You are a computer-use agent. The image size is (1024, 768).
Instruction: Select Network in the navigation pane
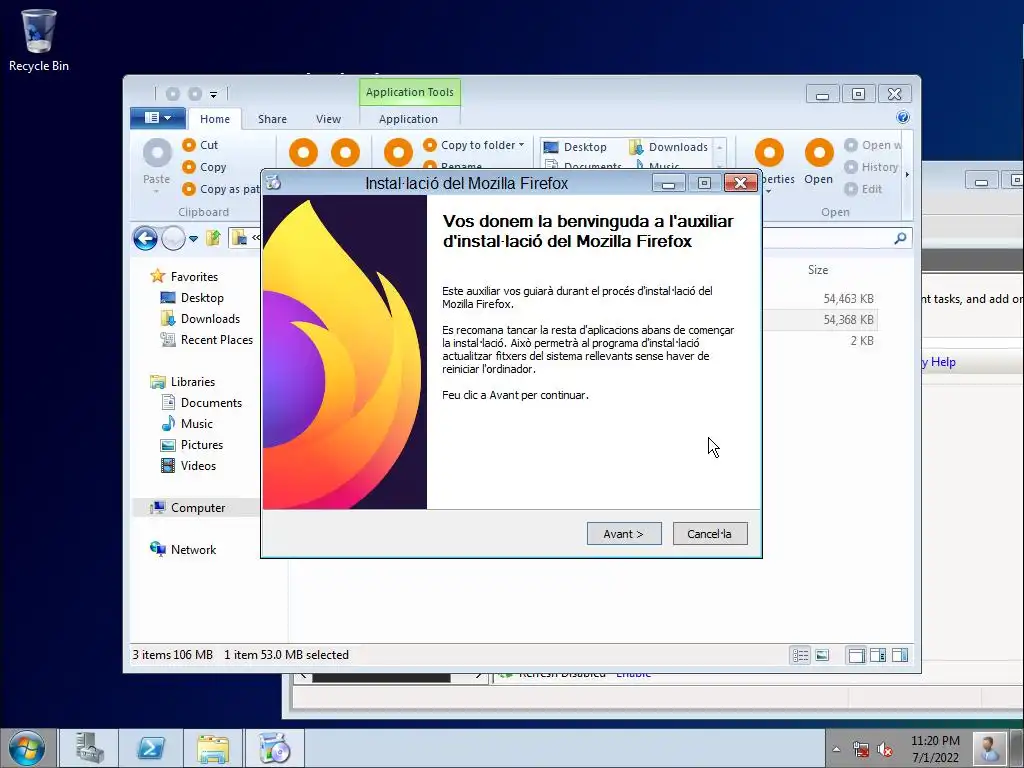[184, 550]
